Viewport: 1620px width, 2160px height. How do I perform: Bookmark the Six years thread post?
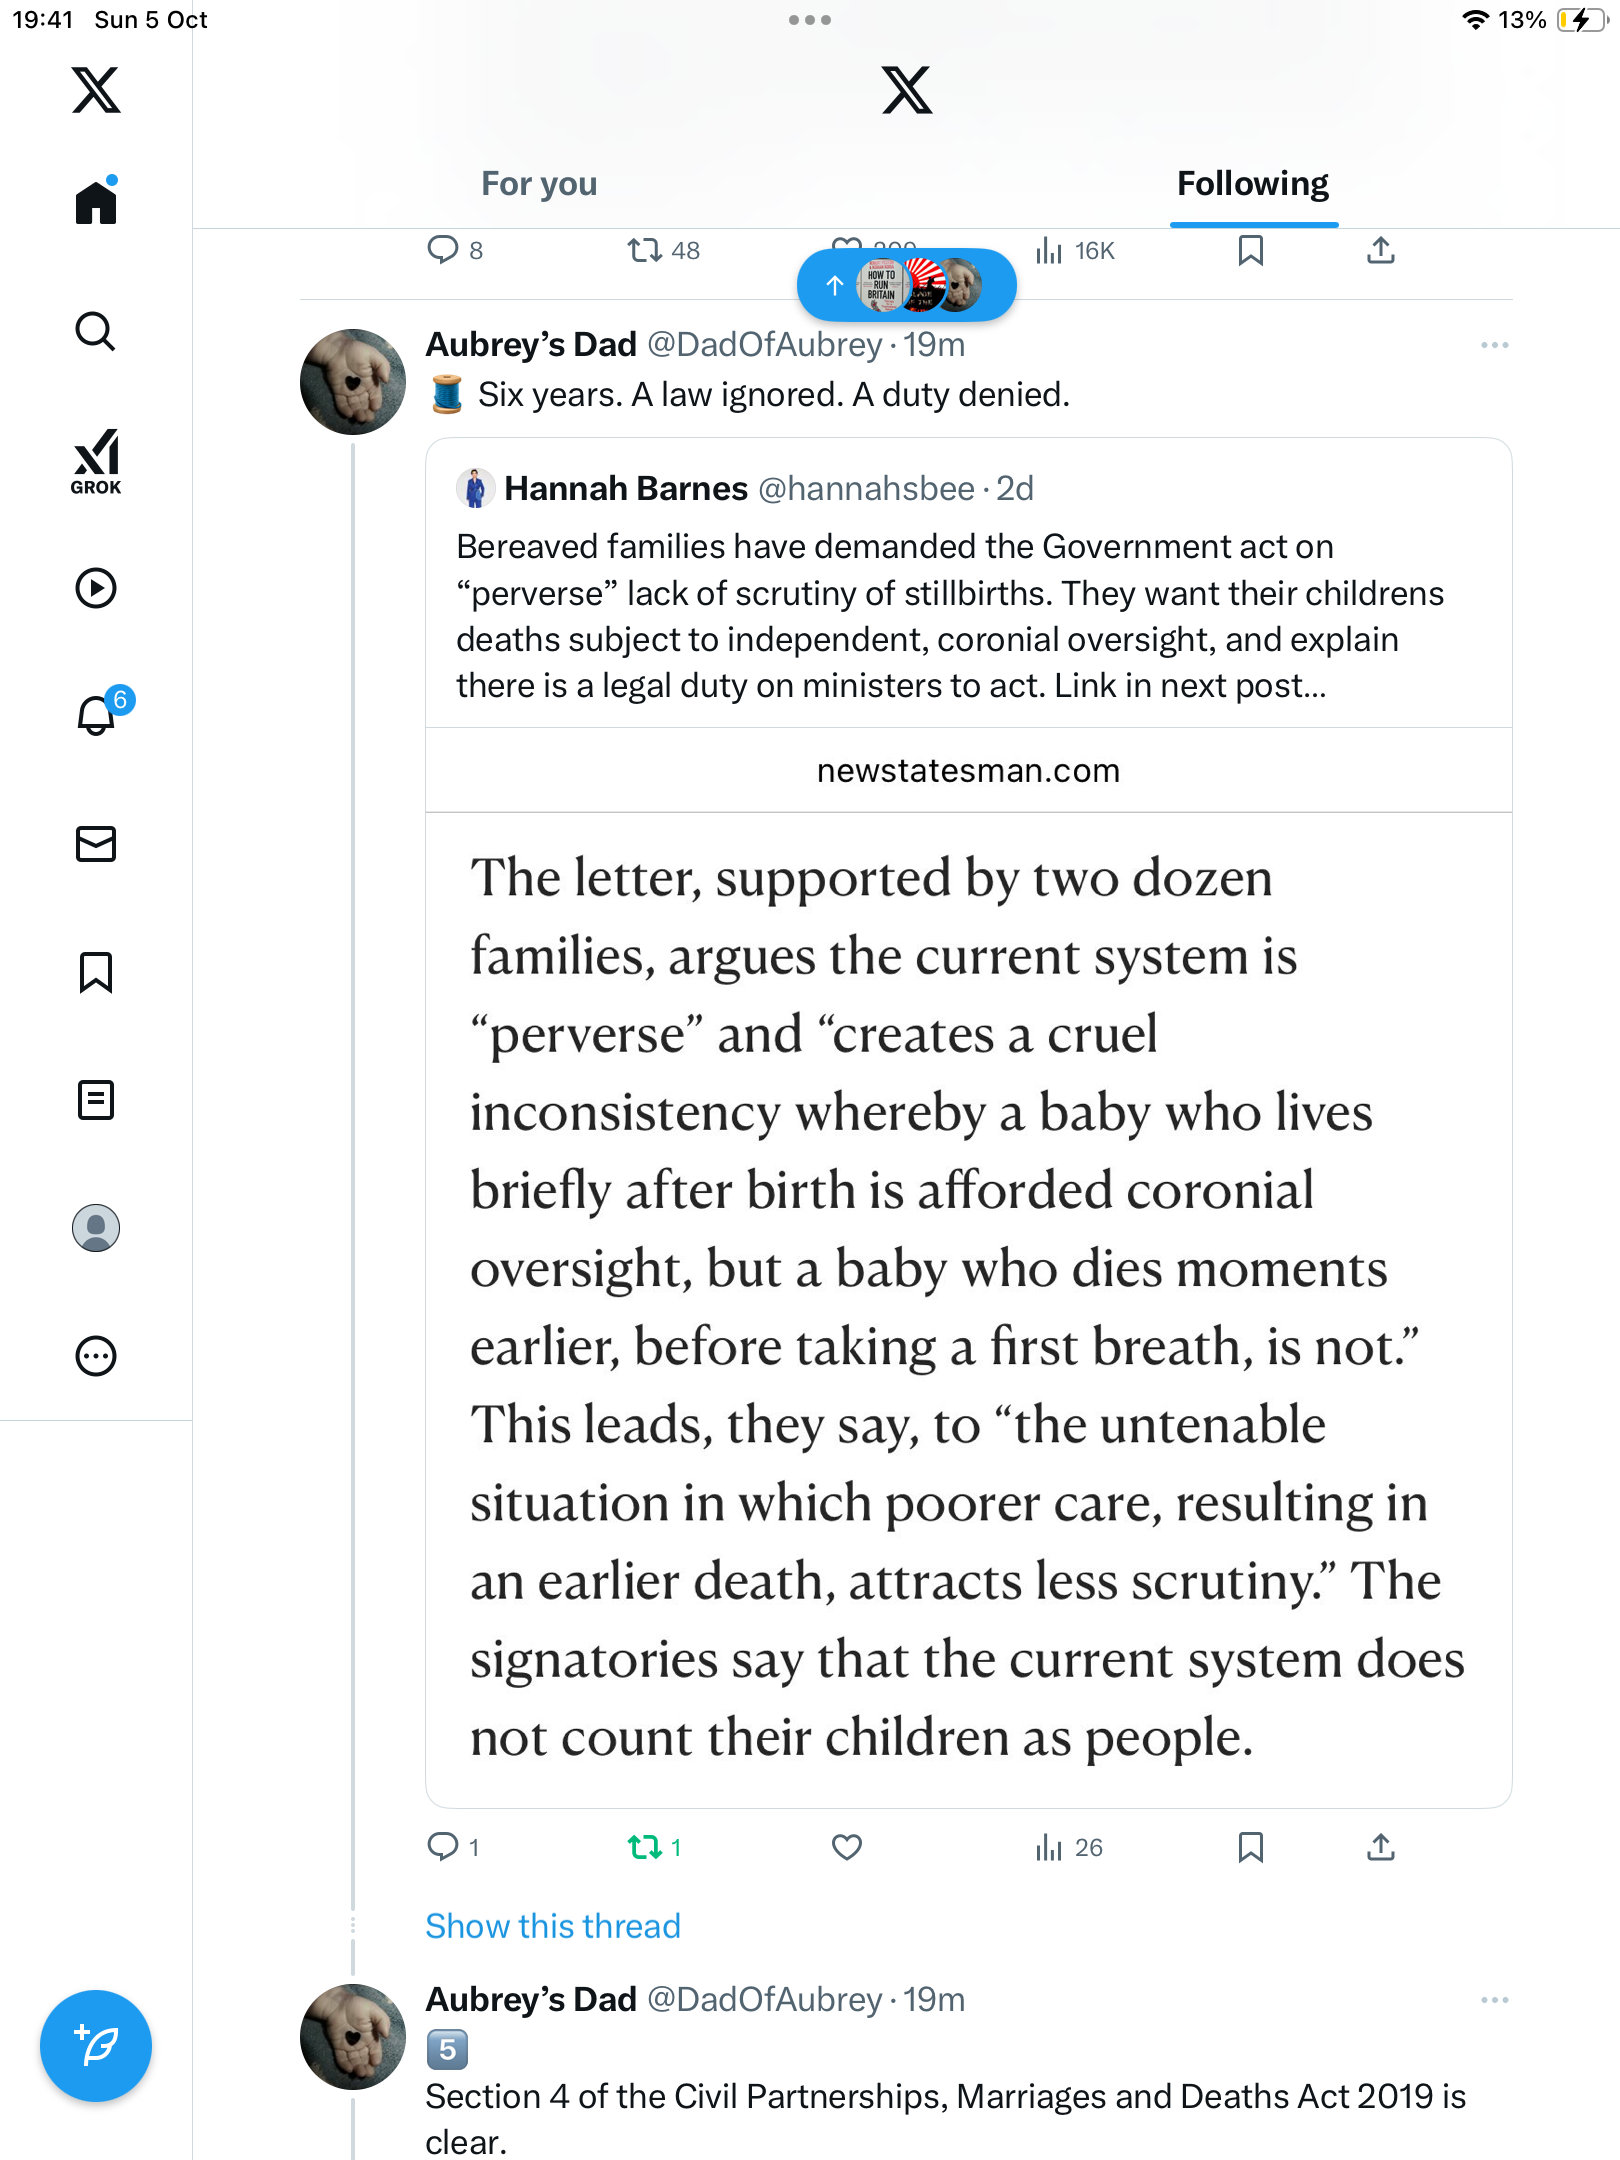click(x=1250, y=1847)
